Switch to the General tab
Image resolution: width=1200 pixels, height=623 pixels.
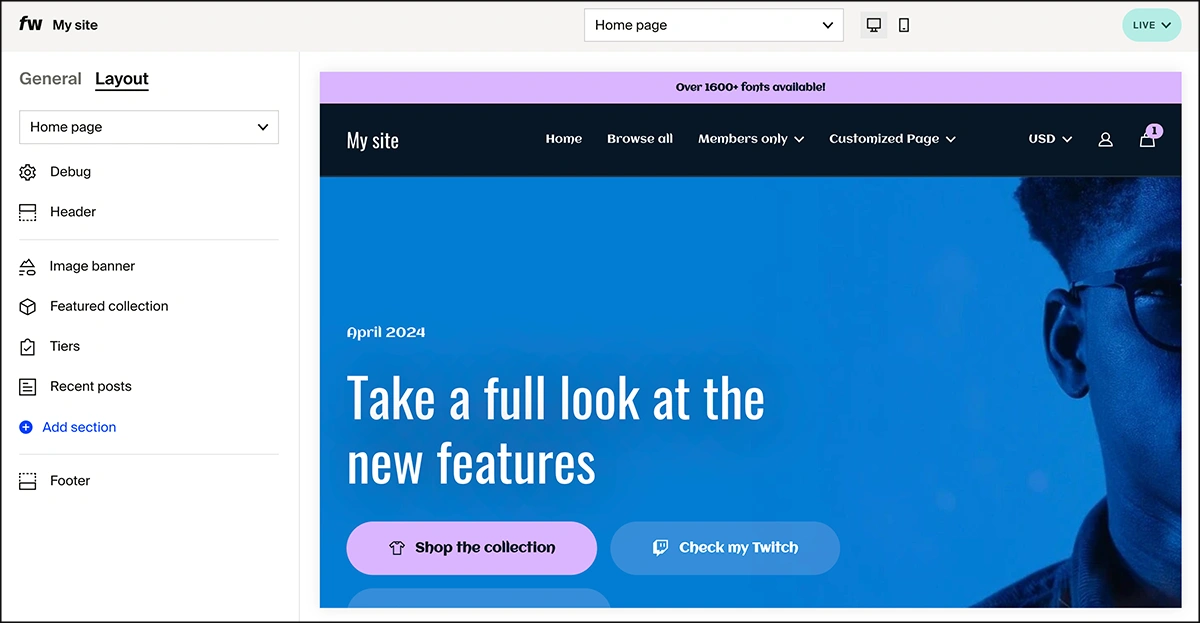[50, 79]
